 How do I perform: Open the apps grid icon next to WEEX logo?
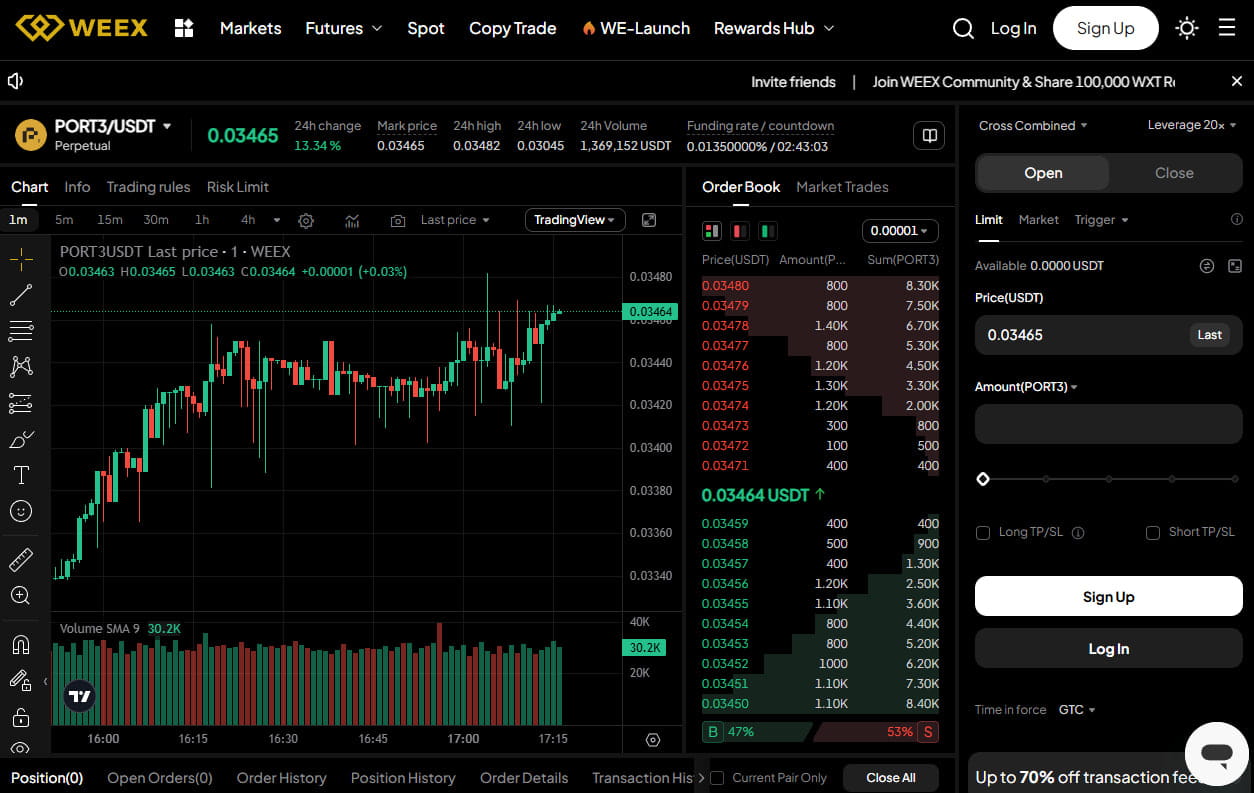tap(184, 28)
